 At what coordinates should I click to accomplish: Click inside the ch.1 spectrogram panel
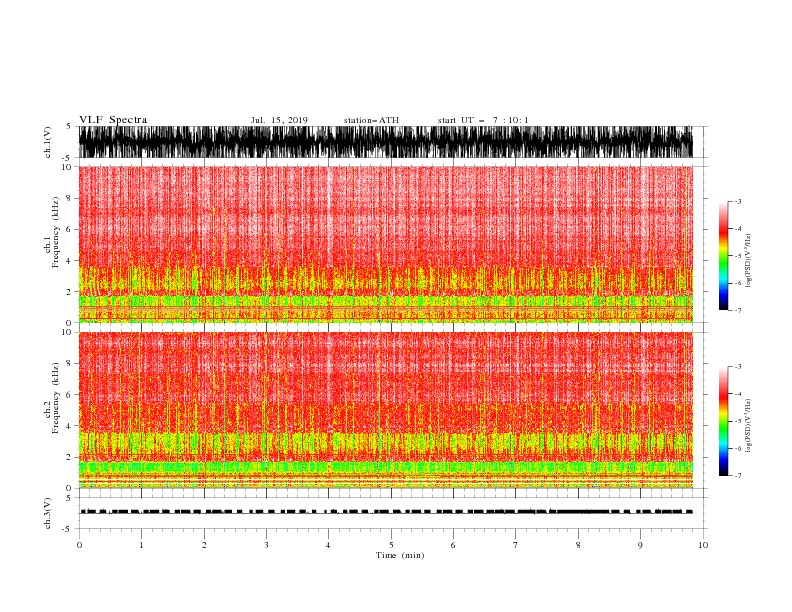[385, 244]
